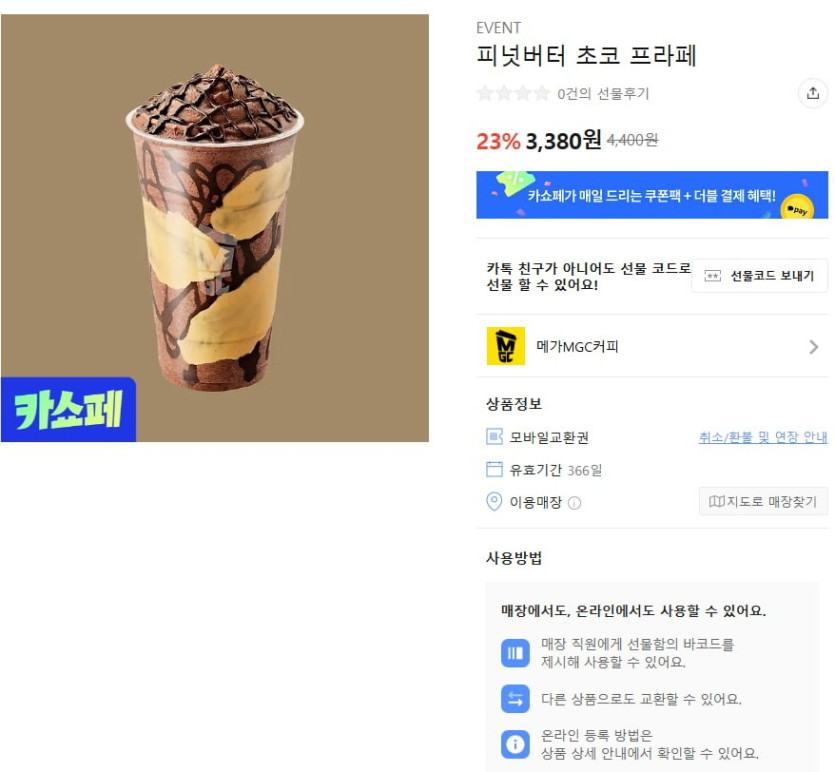Screen dimensions: 835x772
Task: Click the info icon beside 이용매장
Action: (x=574, y=503)
